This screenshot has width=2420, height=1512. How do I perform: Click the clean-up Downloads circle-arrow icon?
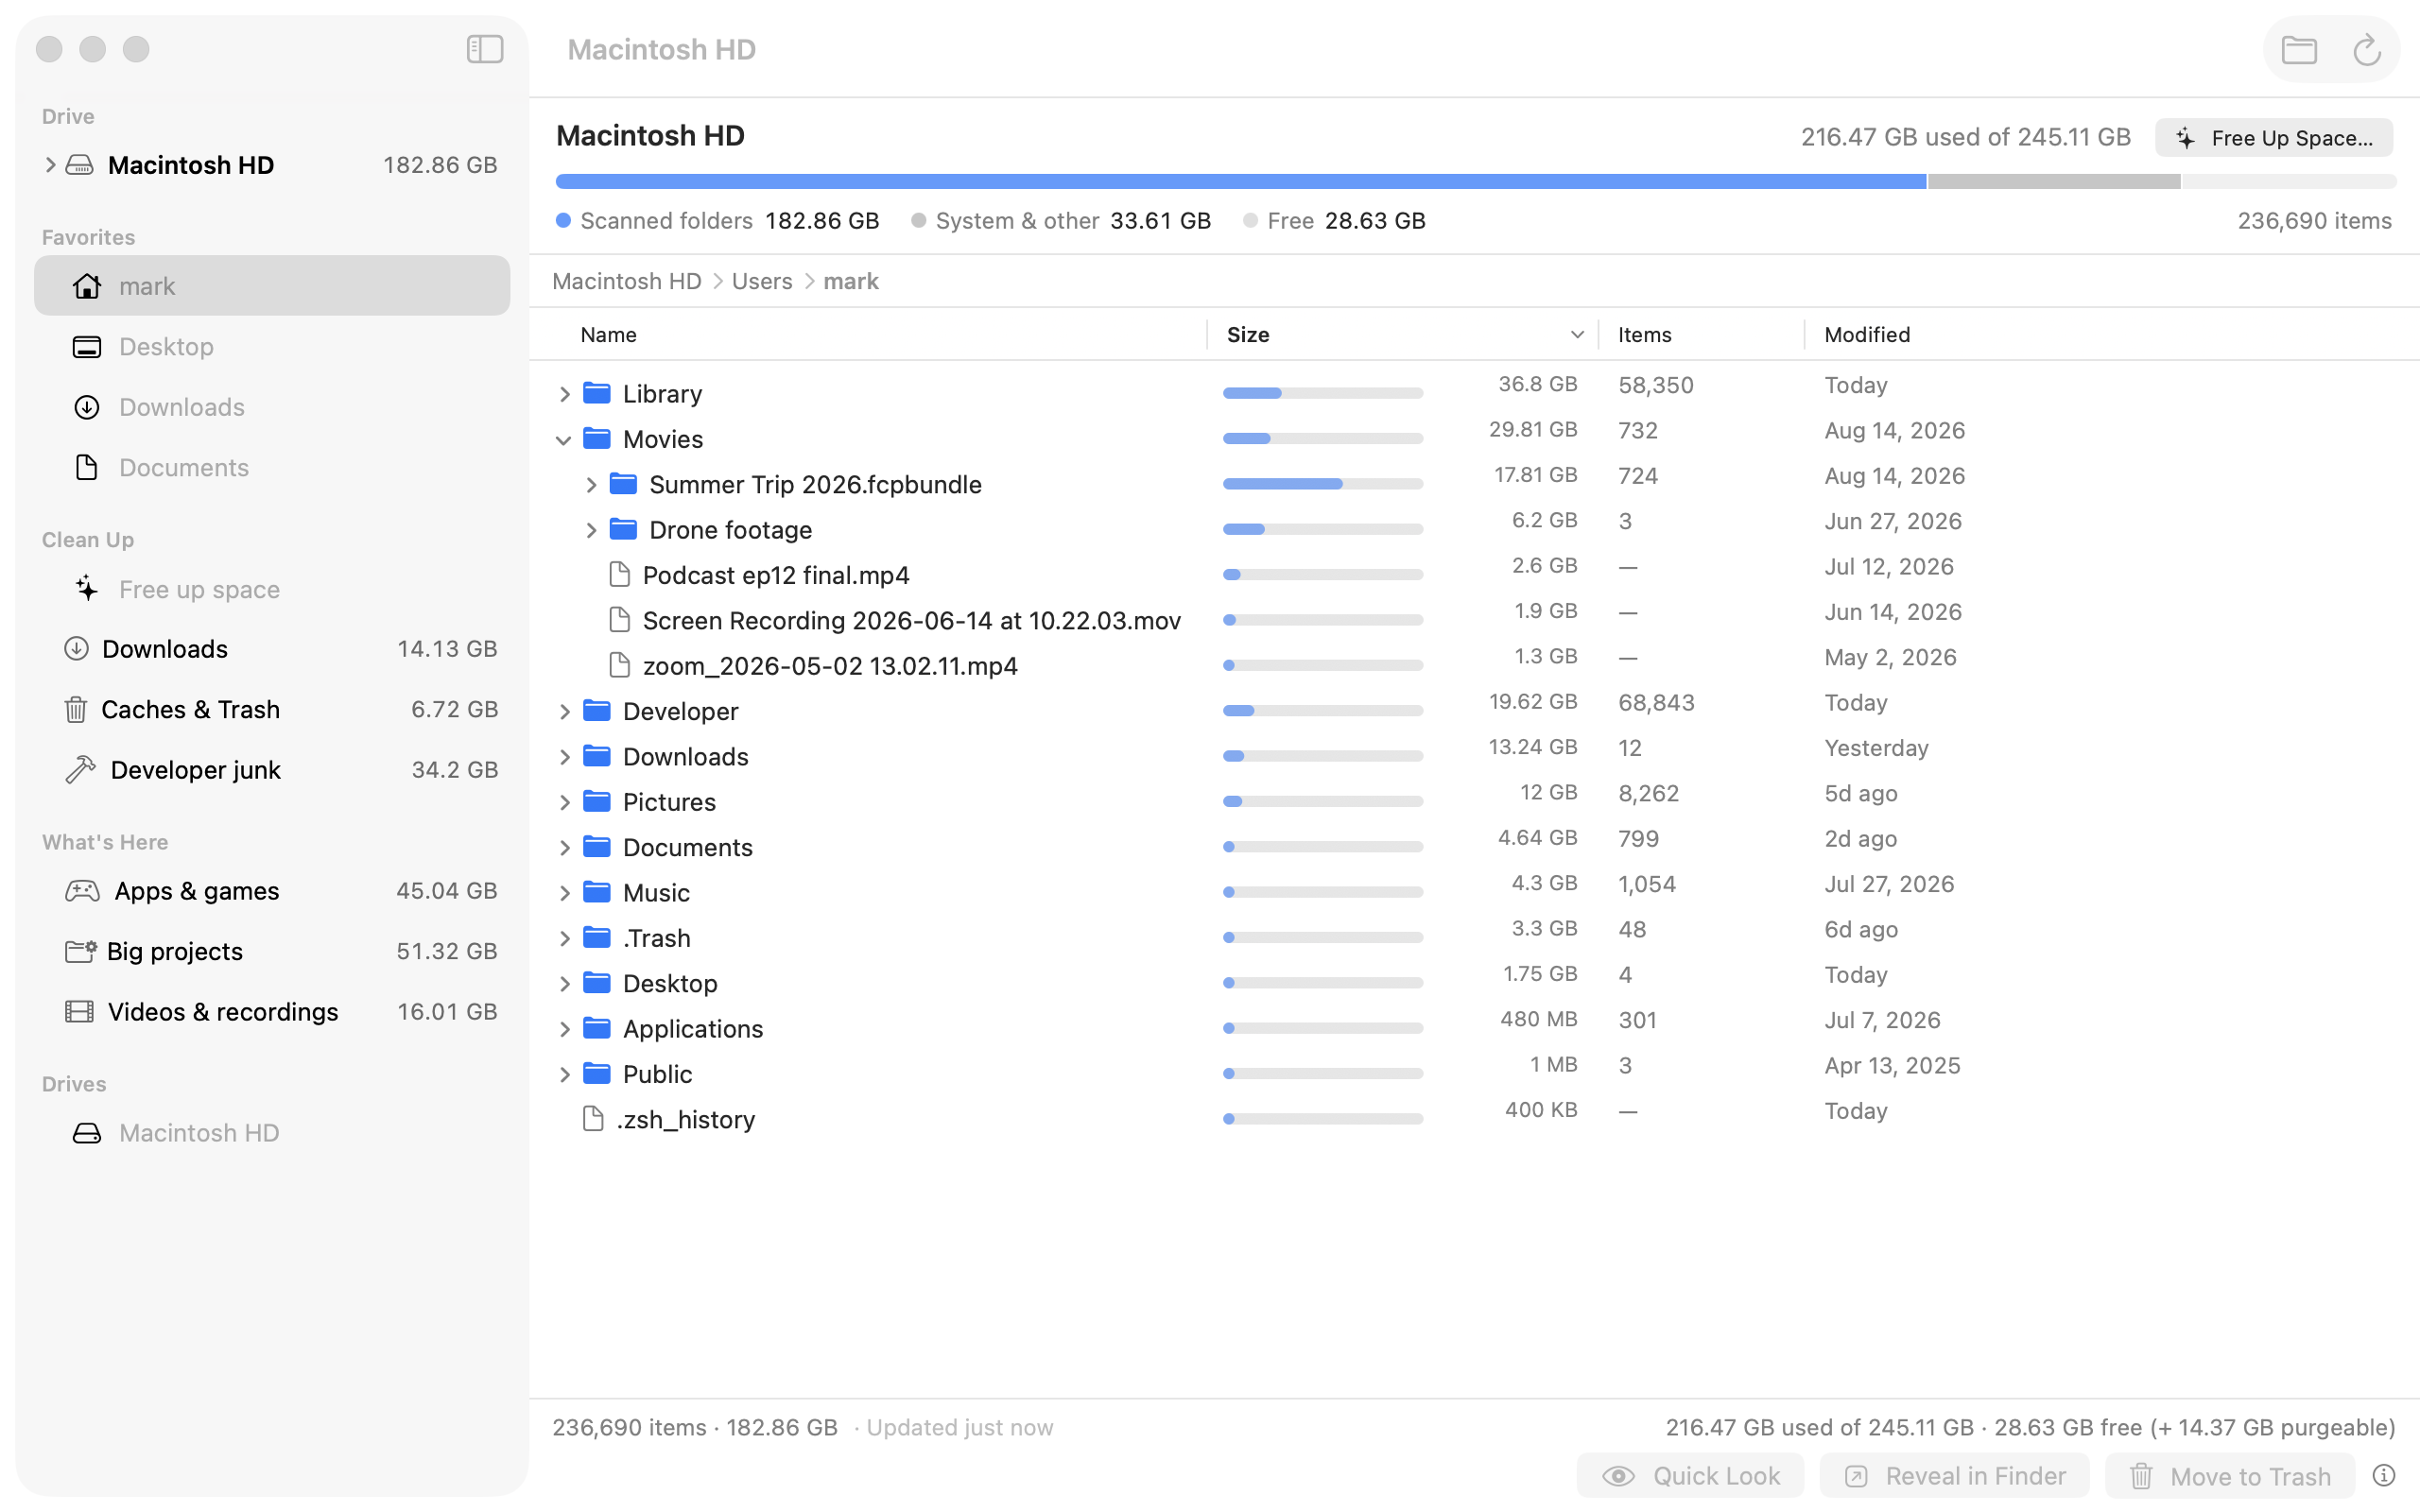(x=76, y=649)
